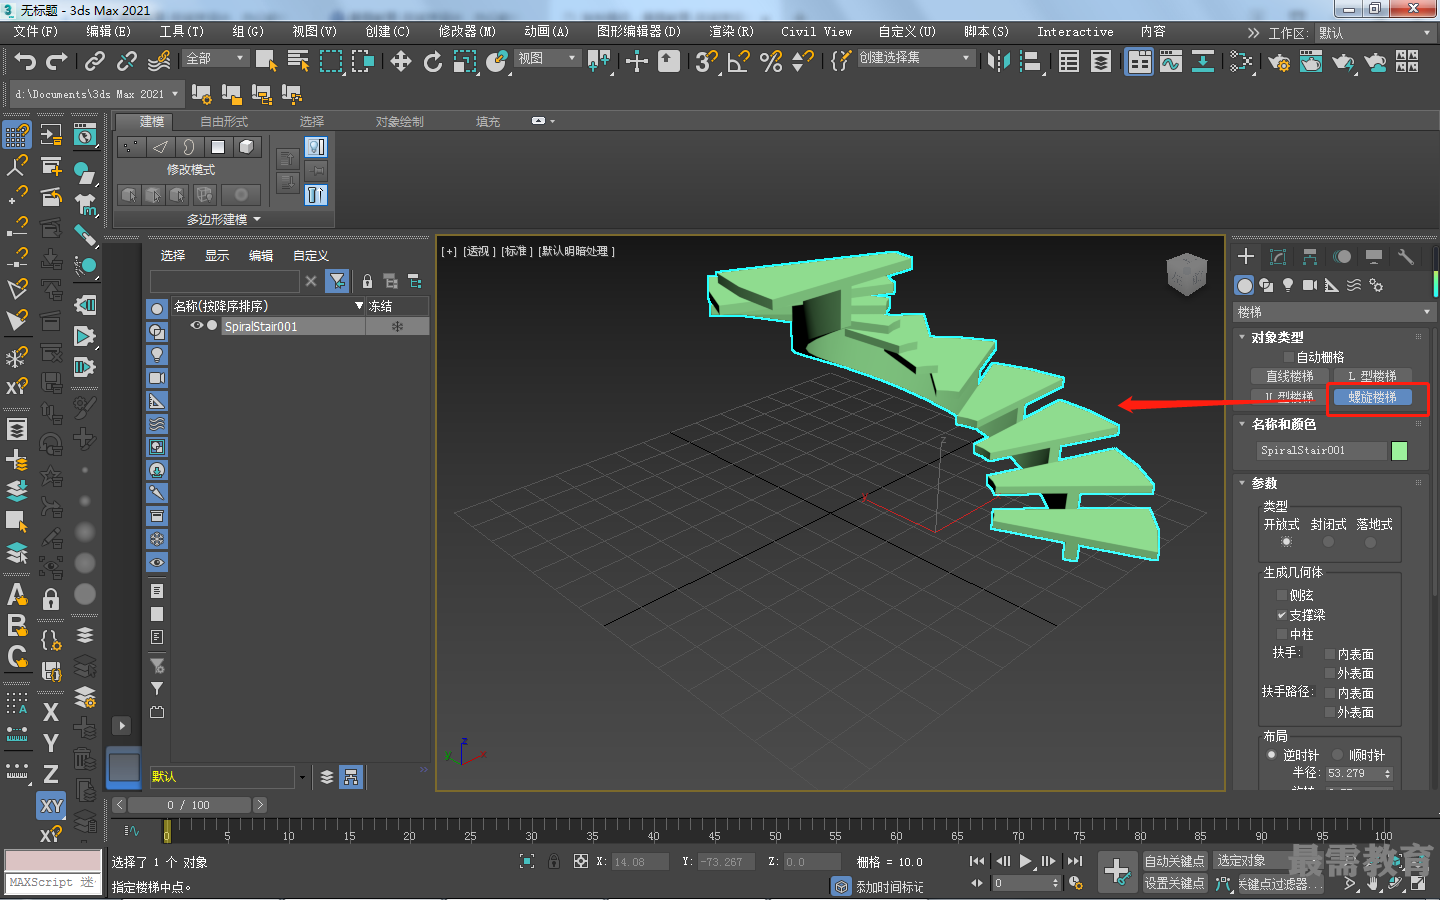Expand the 多边形建模 ribbon panel

[x=224, y=219]
